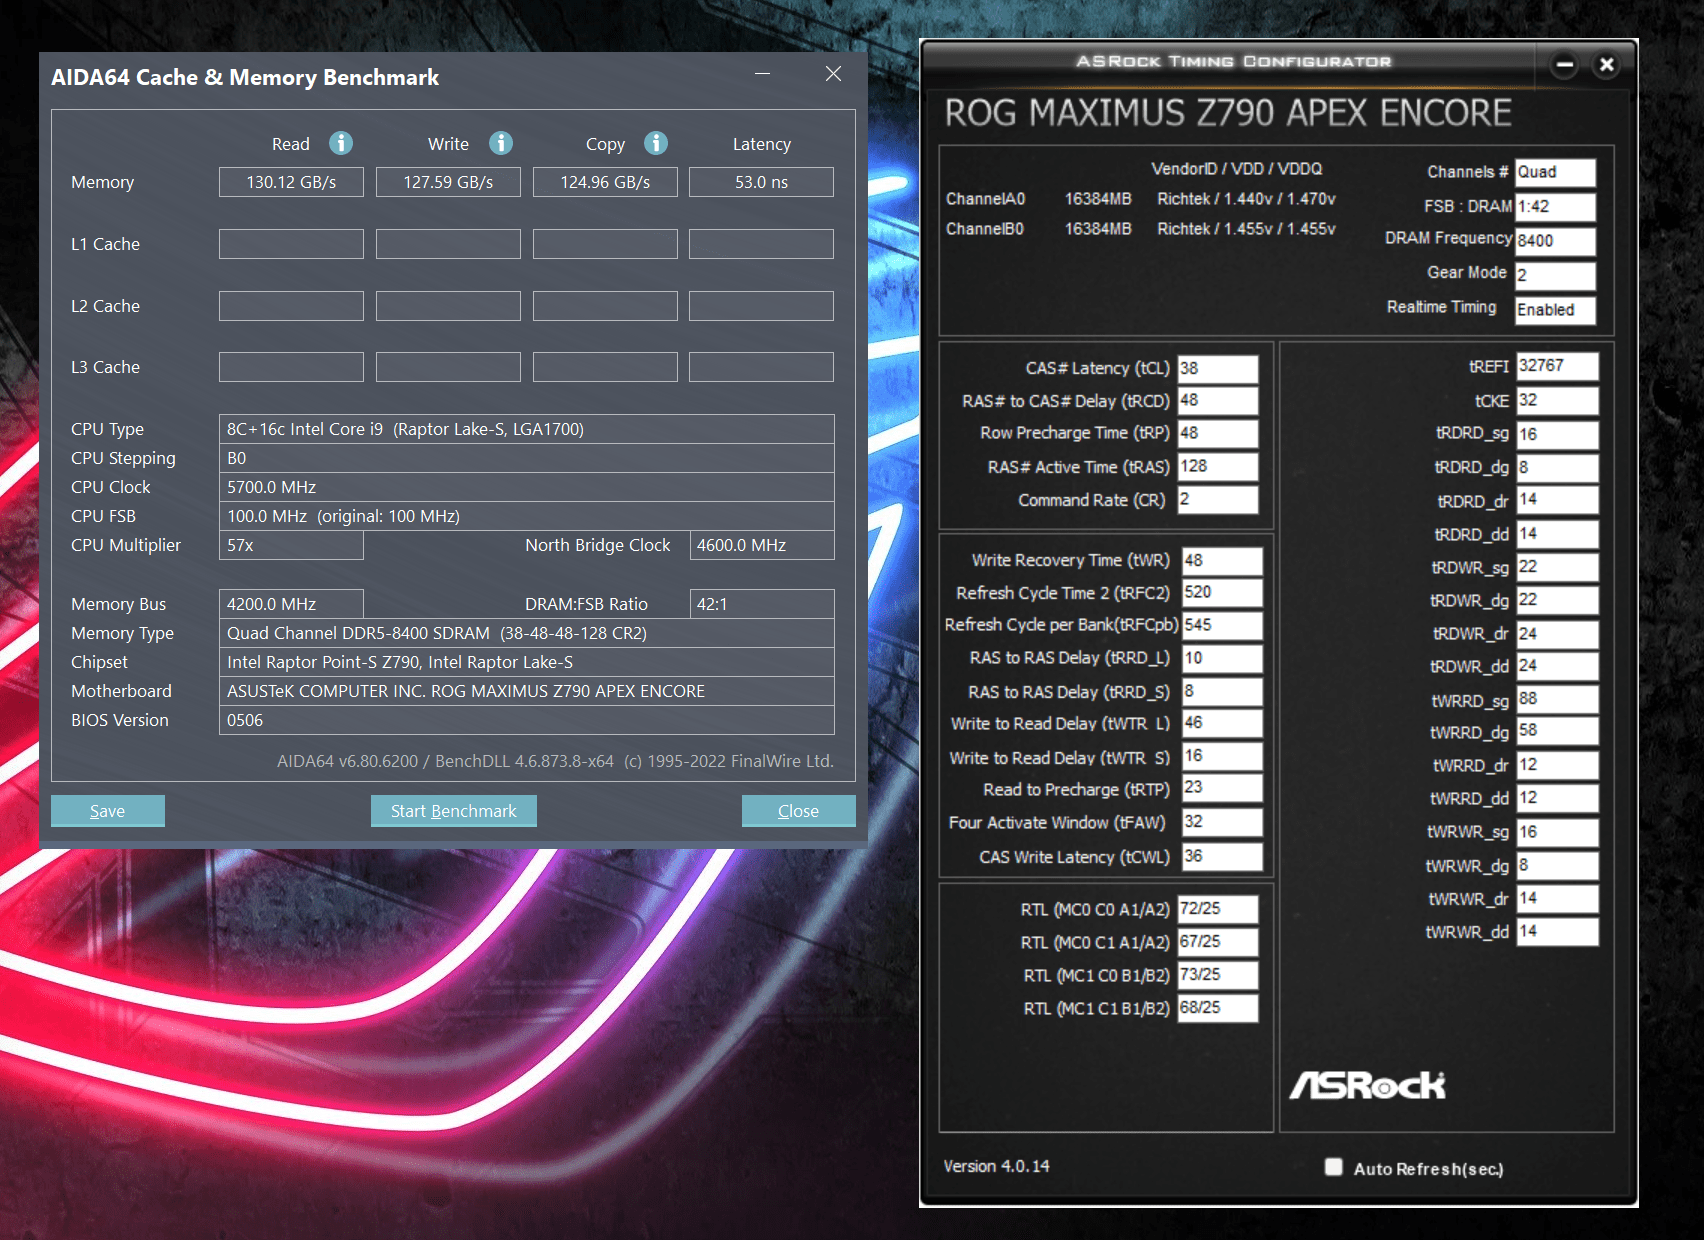Click the tCKE field
This screenshot has width=1704, height=1240.
(1557, 400)
